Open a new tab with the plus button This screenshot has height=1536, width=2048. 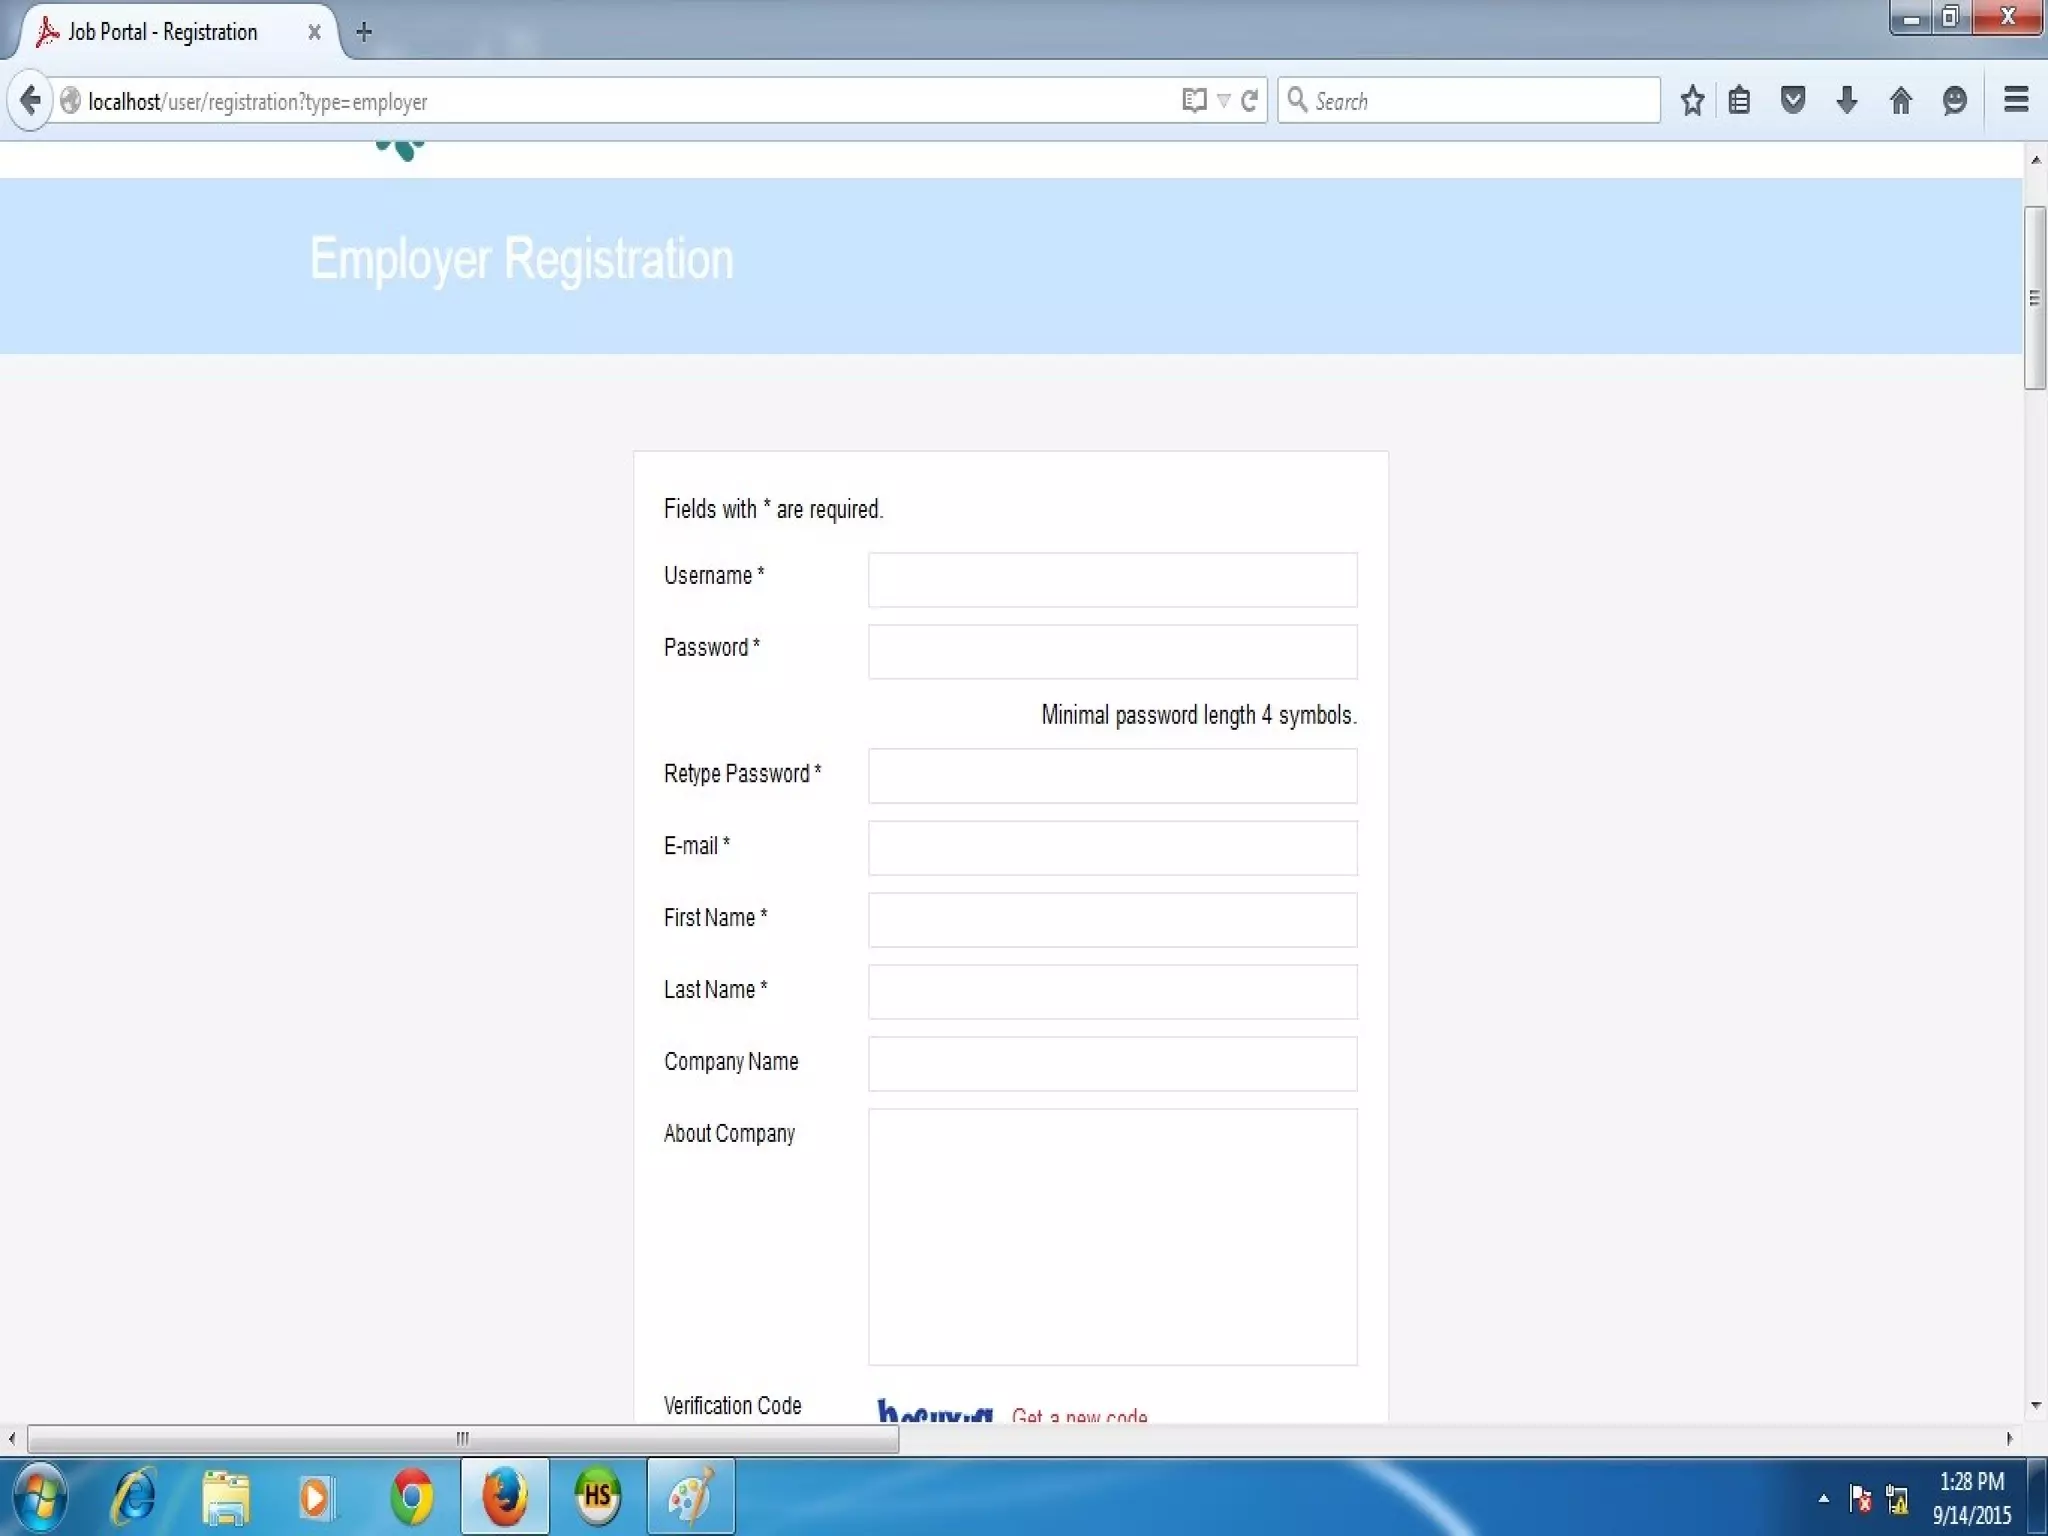tap(364, 32)
